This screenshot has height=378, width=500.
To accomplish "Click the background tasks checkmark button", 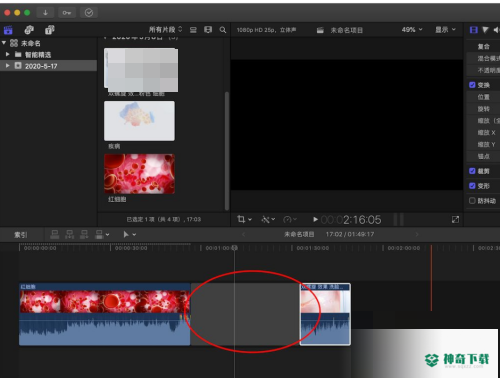I will [89, 13].
